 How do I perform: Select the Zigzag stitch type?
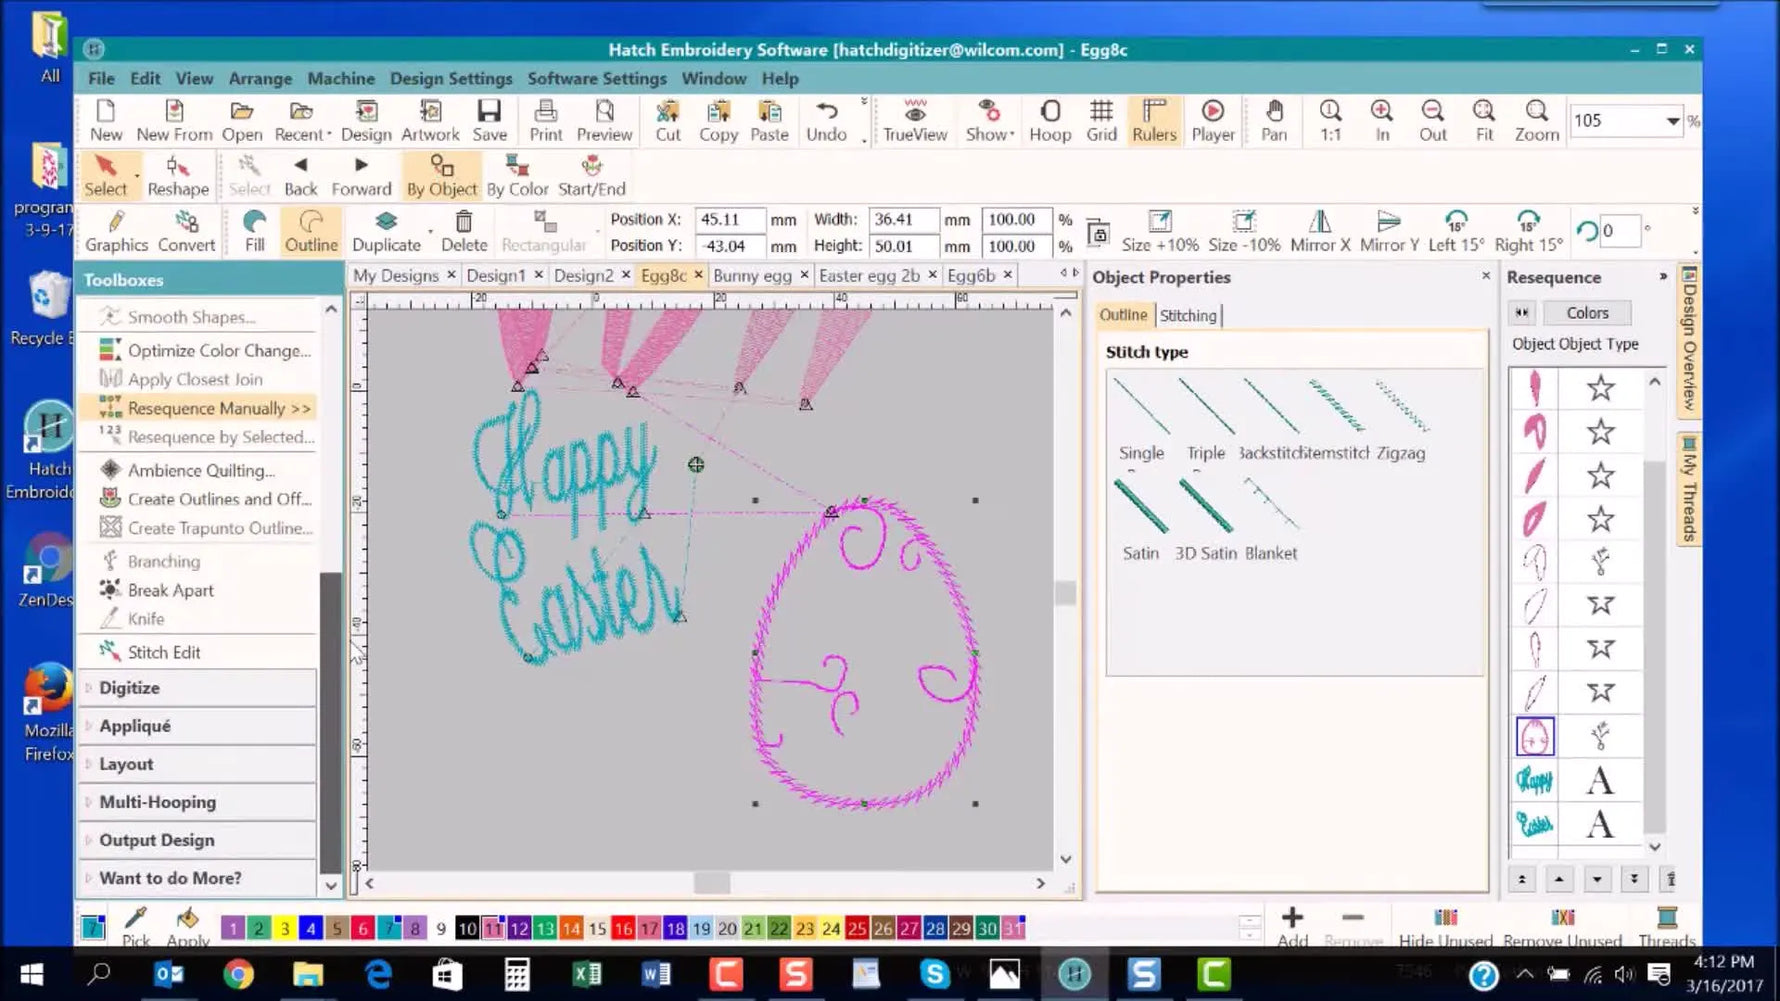pyautogui.click(x=1400, y=419)
